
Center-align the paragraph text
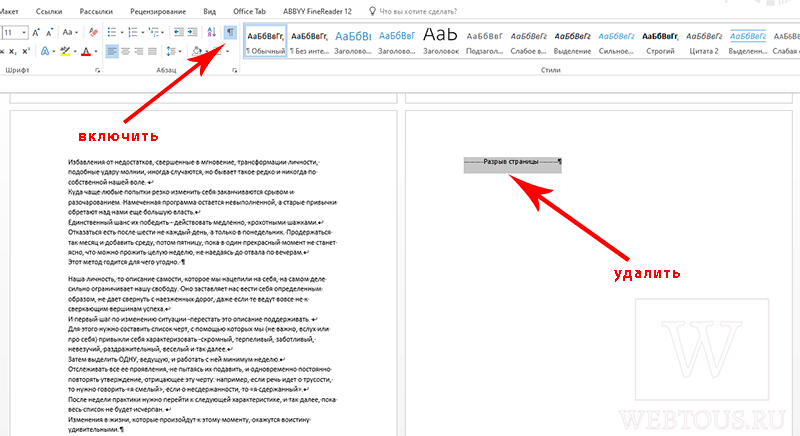pos(126,51)
